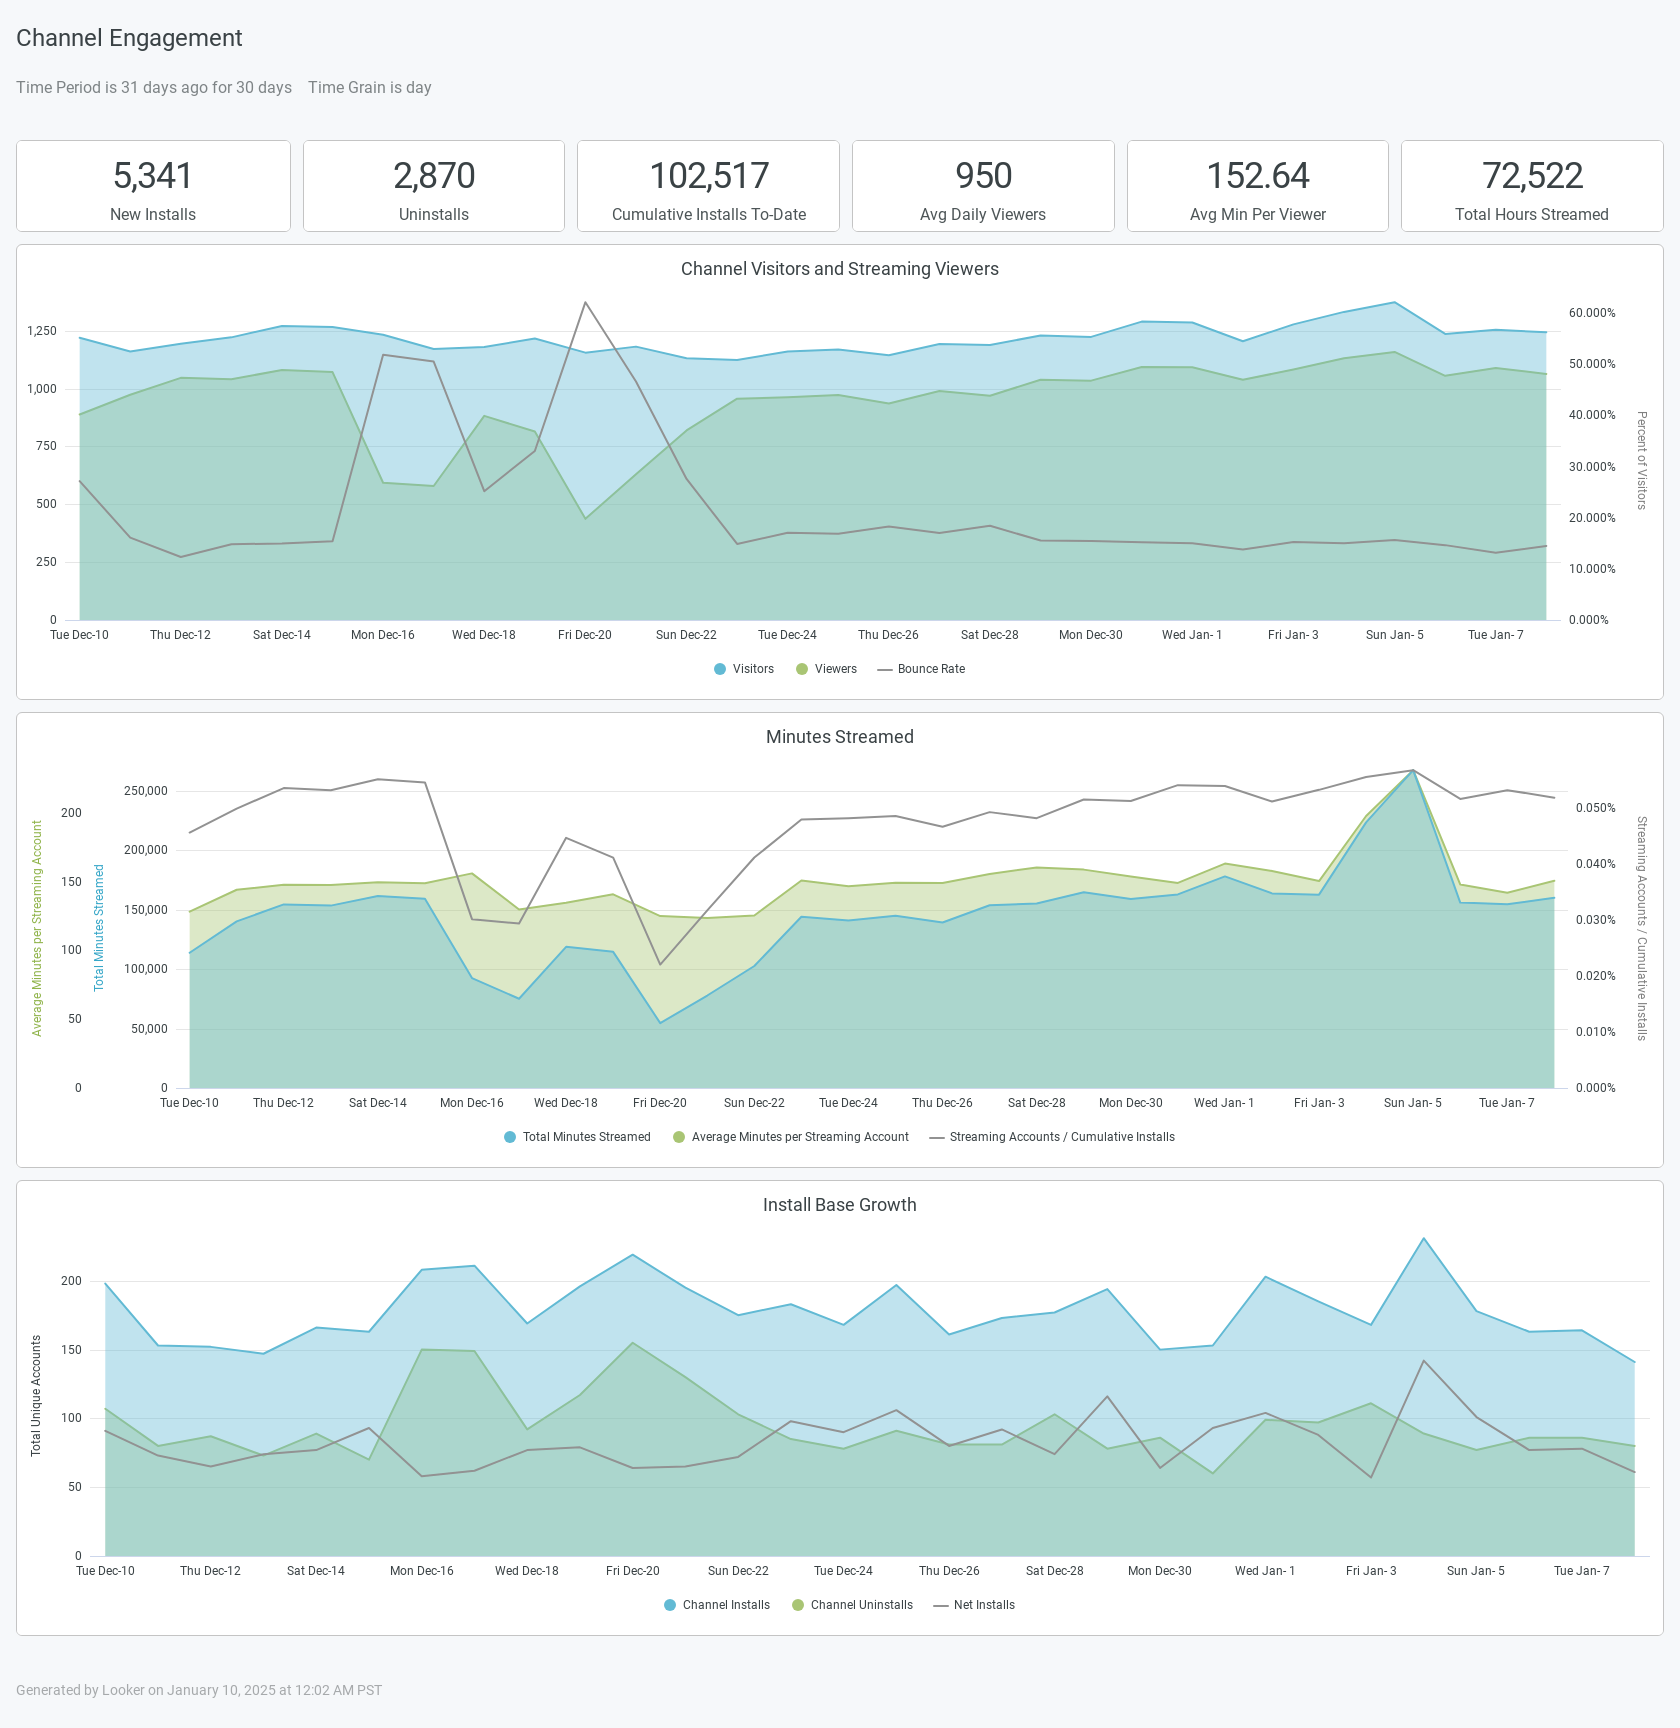Click the 250,000 axis value in Minutes Streamed
This screenshot has height=1728, width=1680.
146,791
